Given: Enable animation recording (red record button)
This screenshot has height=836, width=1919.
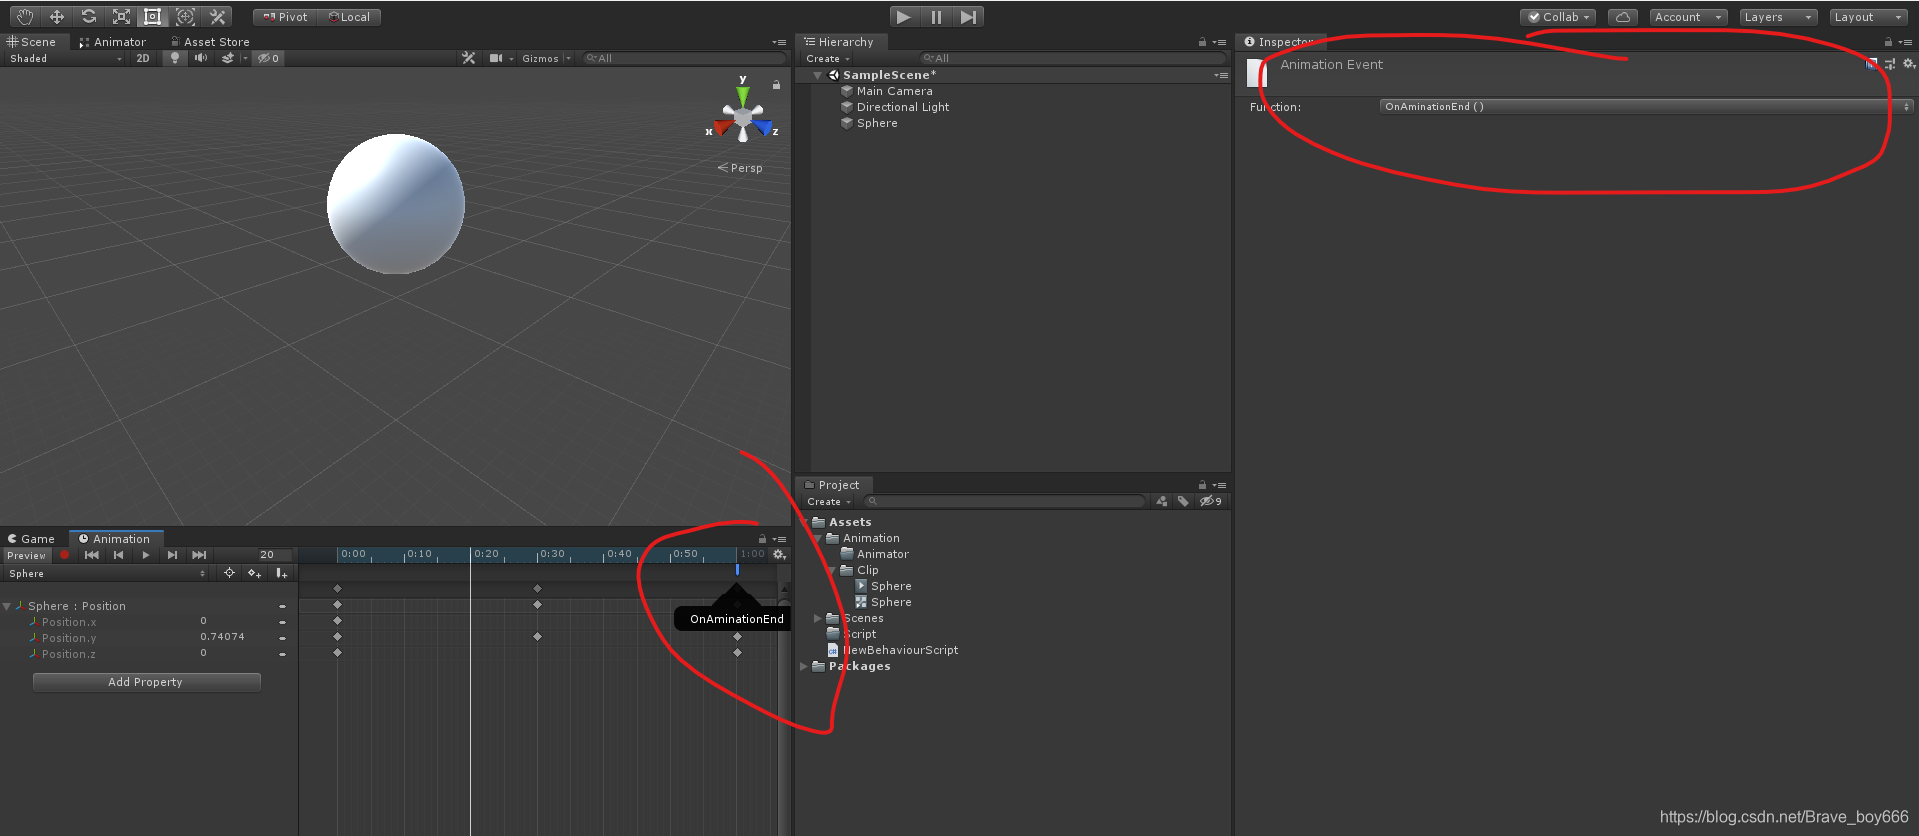Looking at the screenshot, I should (65, 555).
